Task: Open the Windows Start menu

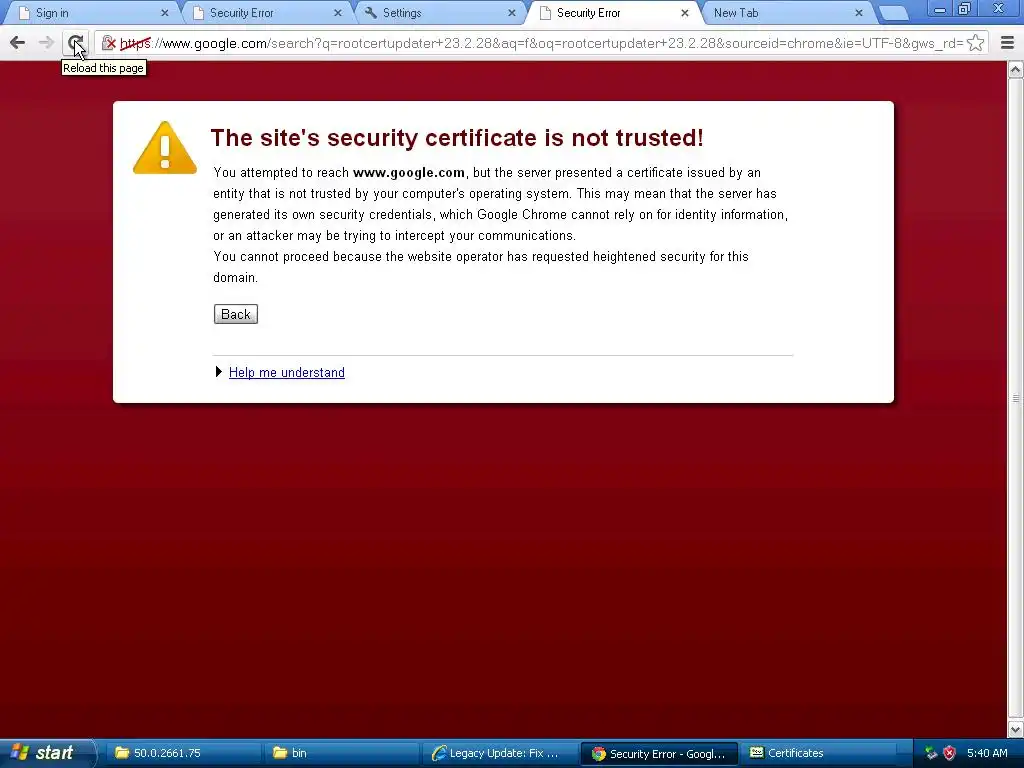Action: [x=46, y=753]
